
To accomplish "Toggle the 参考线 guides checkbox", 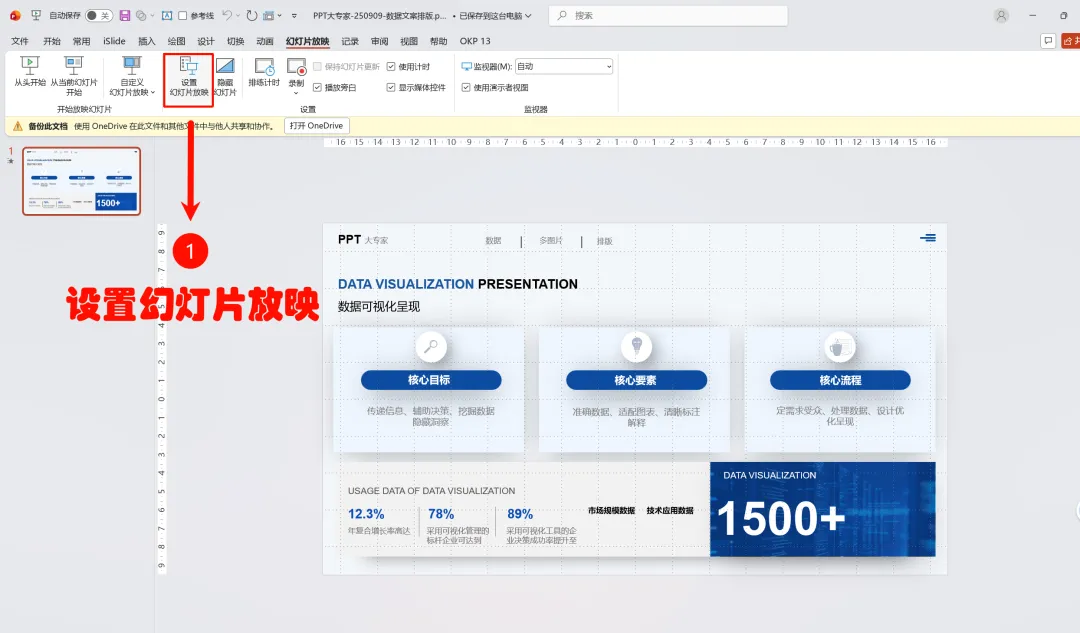I will tap(183, 15).
